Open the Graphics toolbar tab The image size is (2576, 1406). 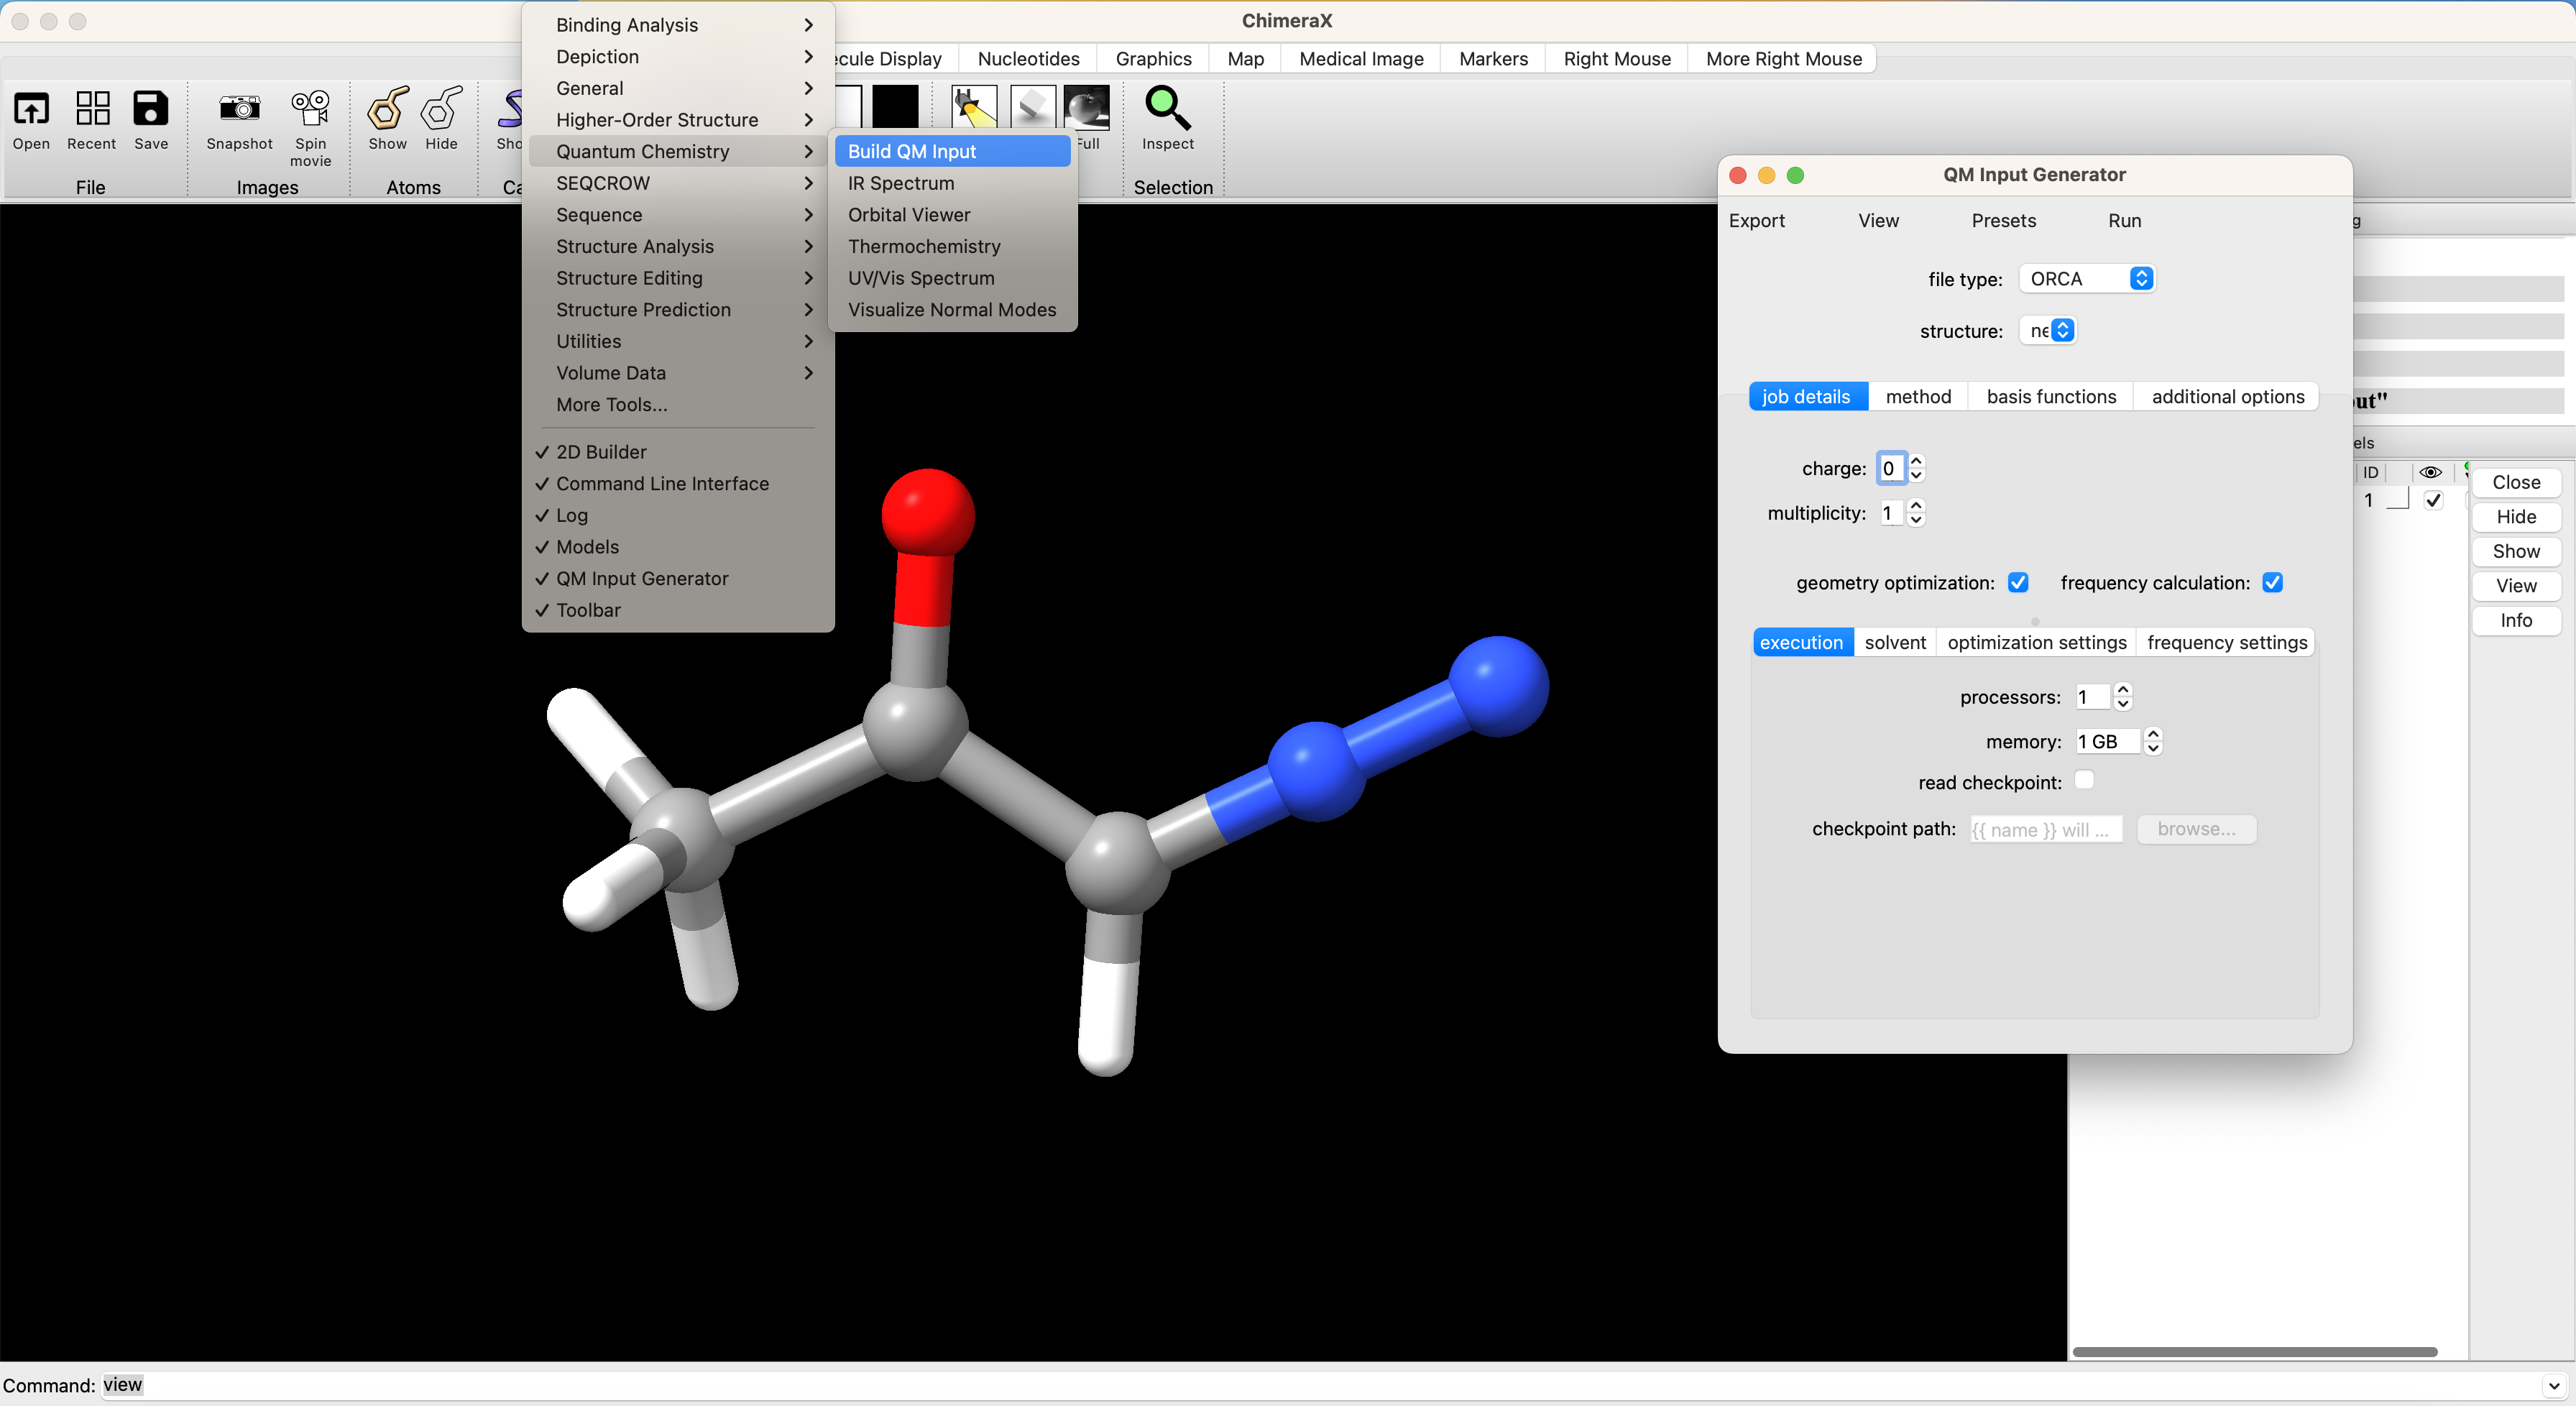(x=1153, y=59)
